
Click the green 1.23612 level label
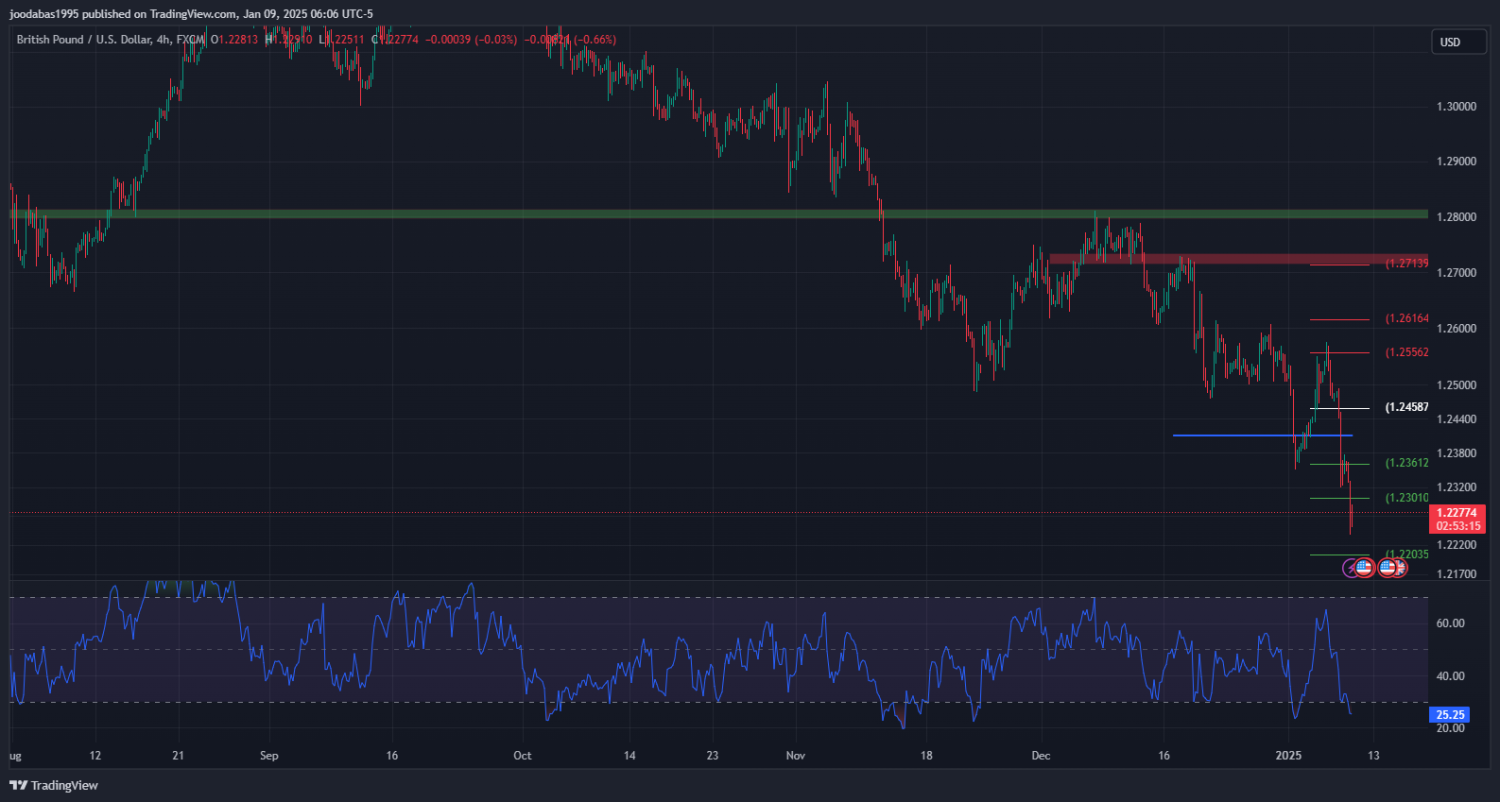pos(1406,463)
